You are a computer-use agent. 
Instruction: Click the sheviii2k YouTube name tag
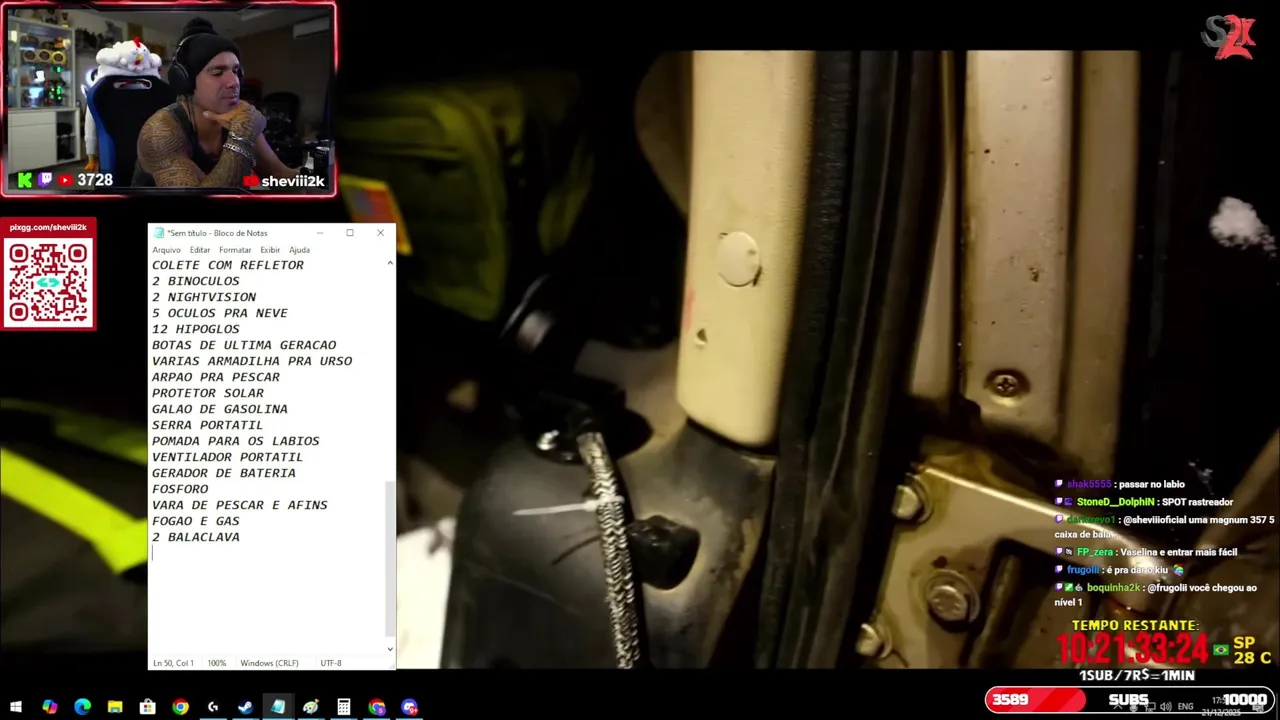pos(283,181)
